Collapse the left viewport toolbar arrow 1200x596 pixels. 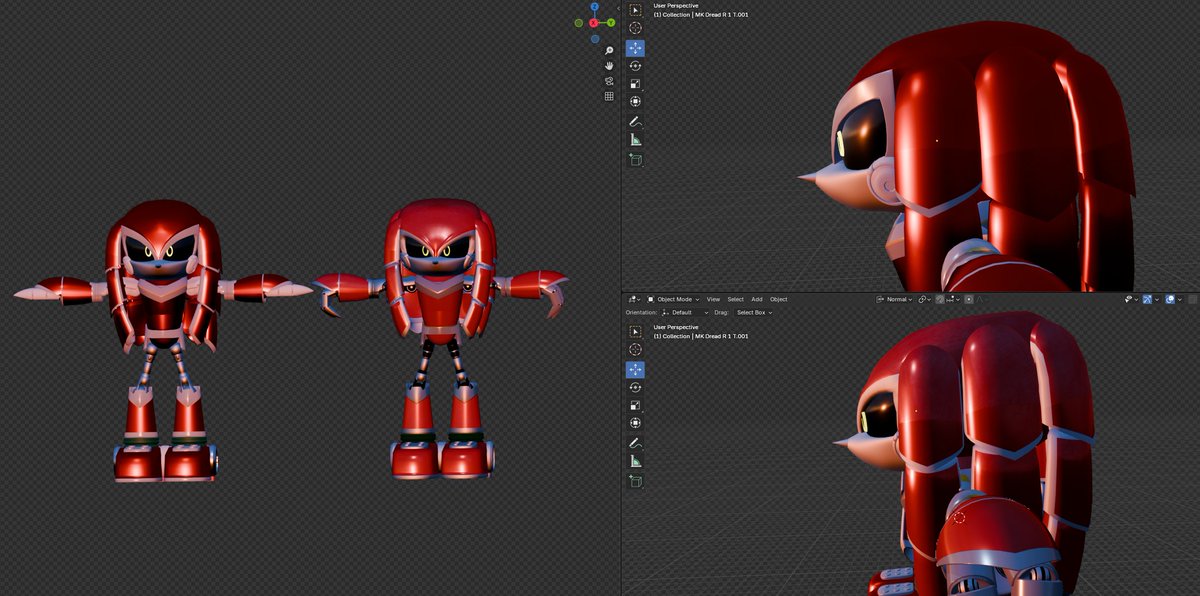point(618,8)
